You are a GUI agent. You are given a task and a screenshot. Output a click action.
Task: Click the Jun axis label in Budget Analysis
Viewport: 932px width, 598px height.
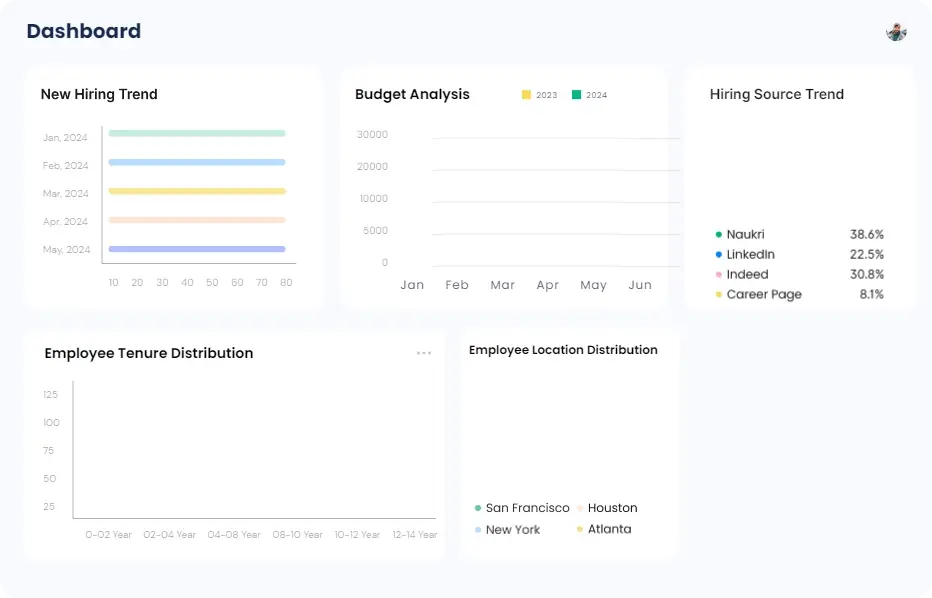(x=640, y=285)
